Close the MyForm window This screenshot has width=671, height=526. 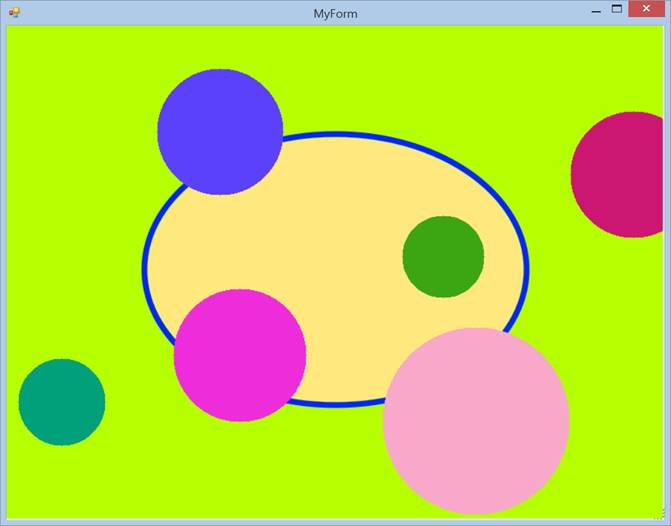647,10
